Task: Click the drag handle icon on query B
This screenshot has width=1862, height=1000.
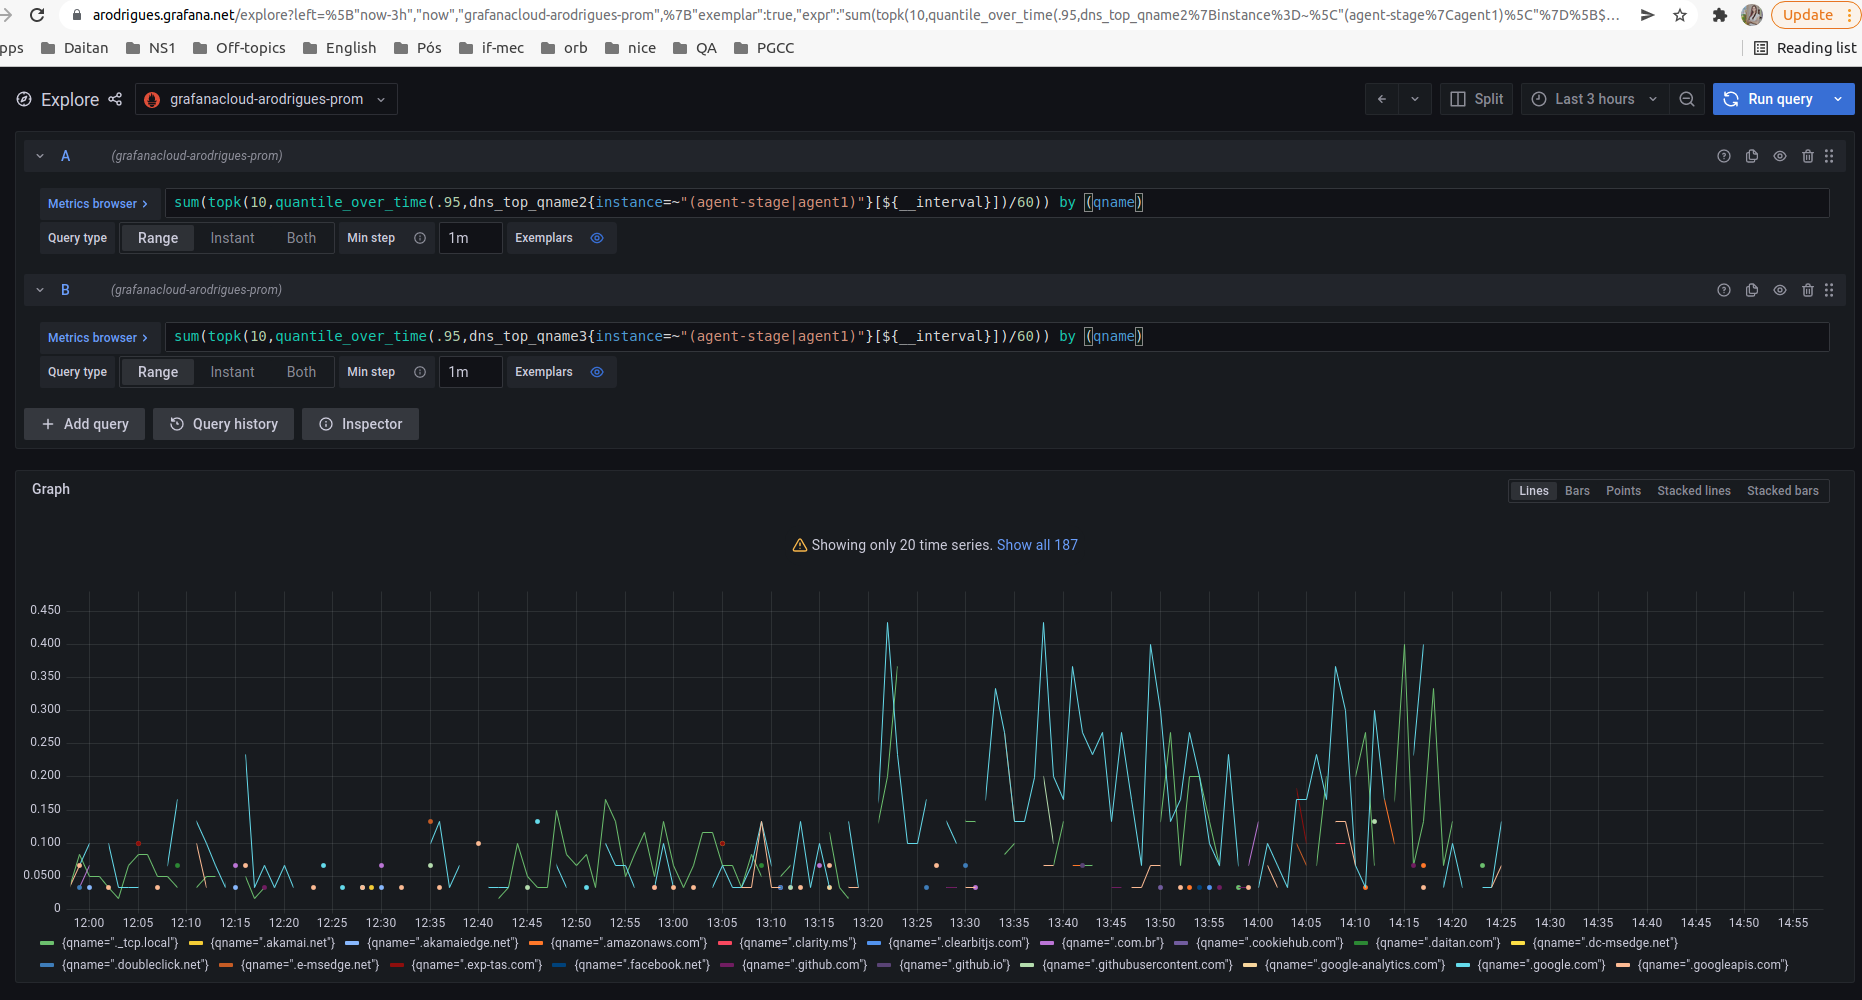Action: pos(1829,290)
